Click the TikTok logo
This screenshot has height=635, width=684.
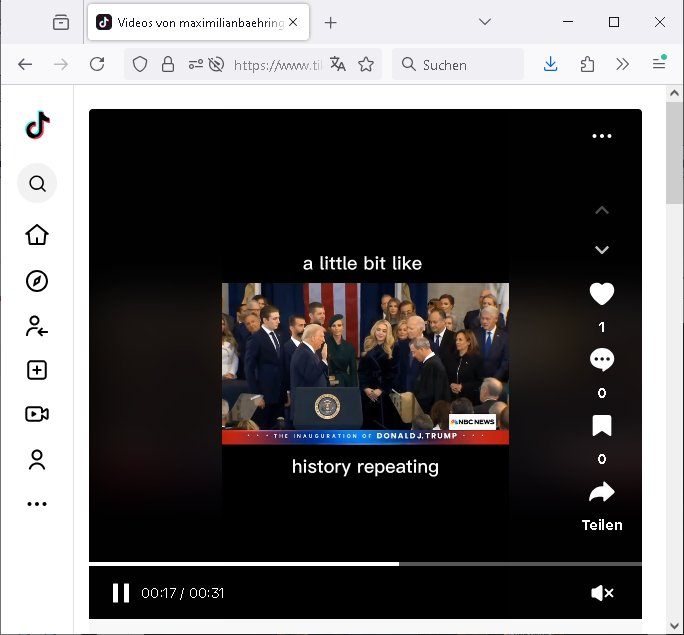point(38,125)
